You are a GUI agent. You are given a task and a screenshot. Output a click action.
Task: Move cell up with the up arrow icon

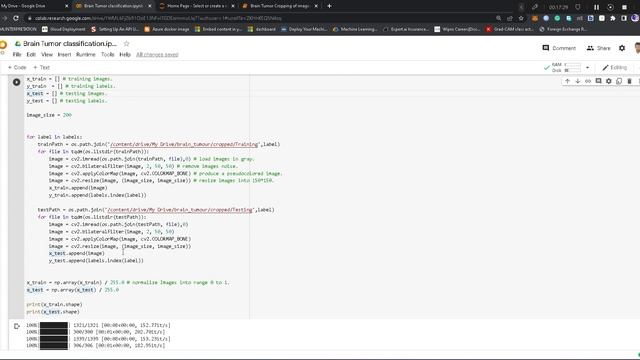pos(567,81)
